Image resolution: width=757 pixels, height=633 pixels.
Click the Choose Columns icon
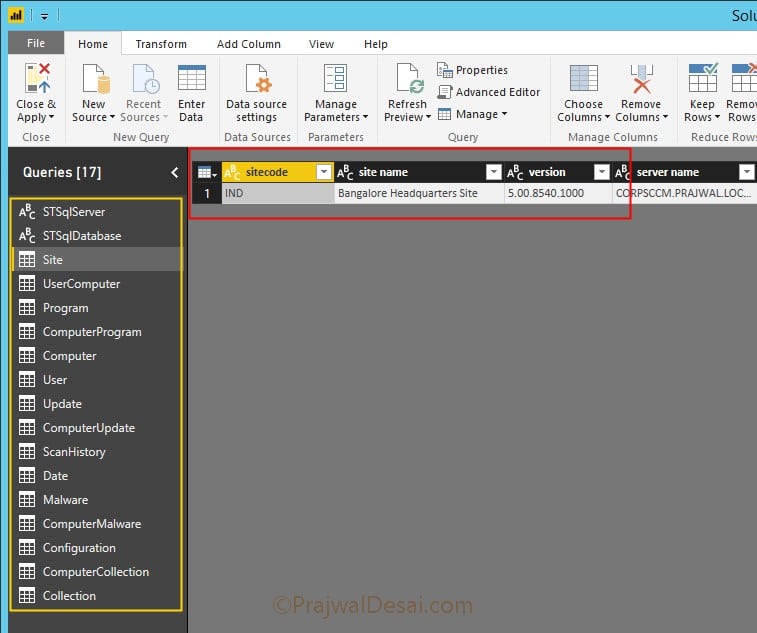coord(583,78)
